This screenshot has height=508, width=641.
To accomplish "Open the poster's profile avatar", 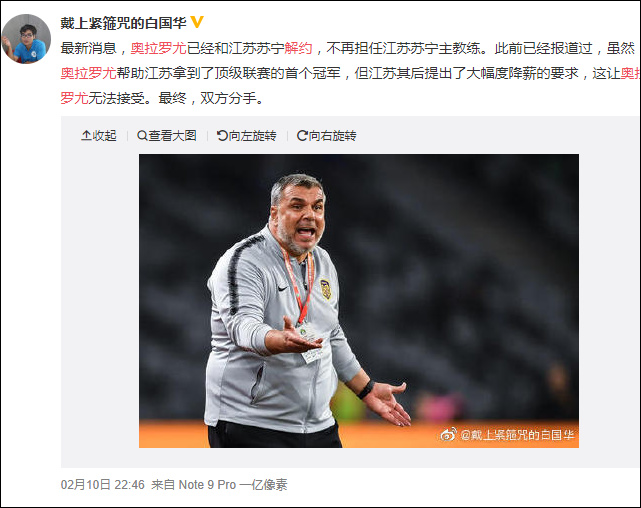I will (x=26, y=39).
